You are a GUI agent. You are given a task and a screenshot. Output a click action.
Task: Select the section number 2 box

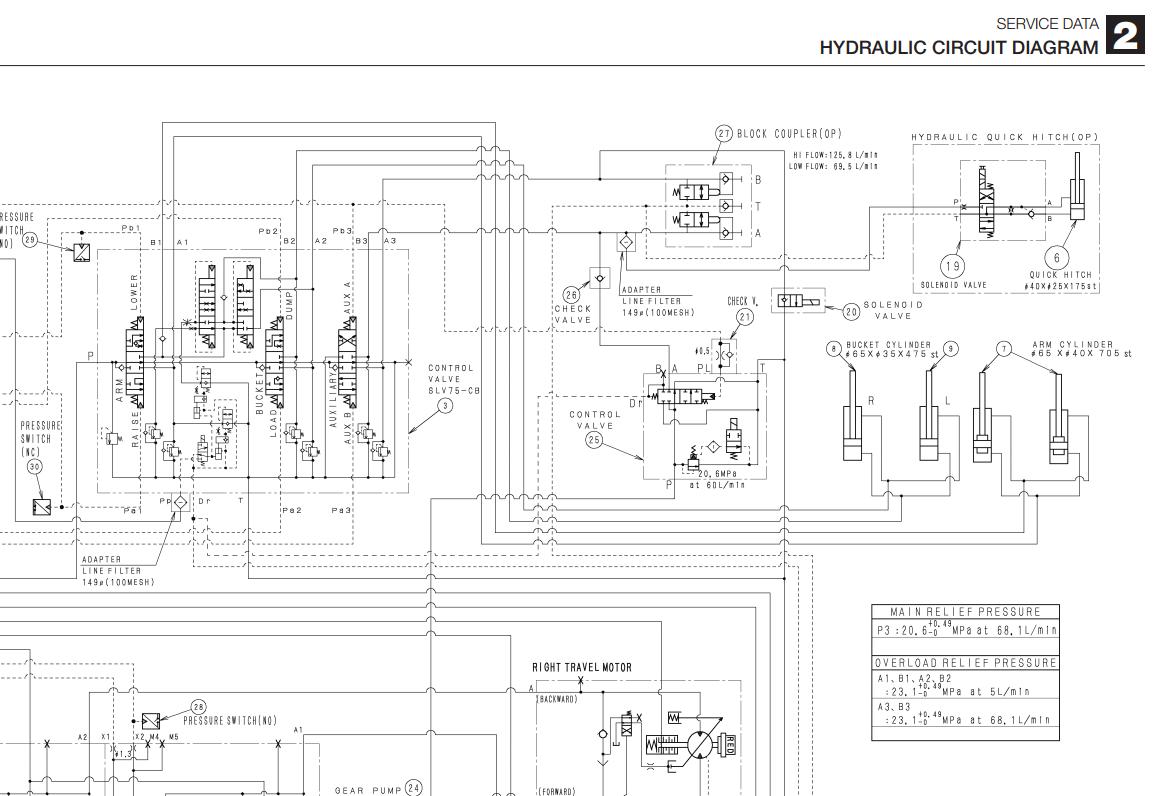click(x=1125, y=35)
